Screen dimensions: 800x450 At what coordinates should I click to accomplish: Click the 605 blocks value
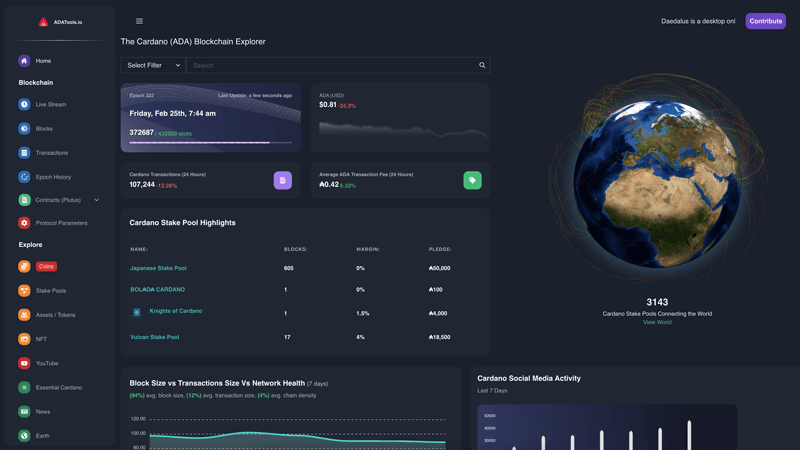288,268
